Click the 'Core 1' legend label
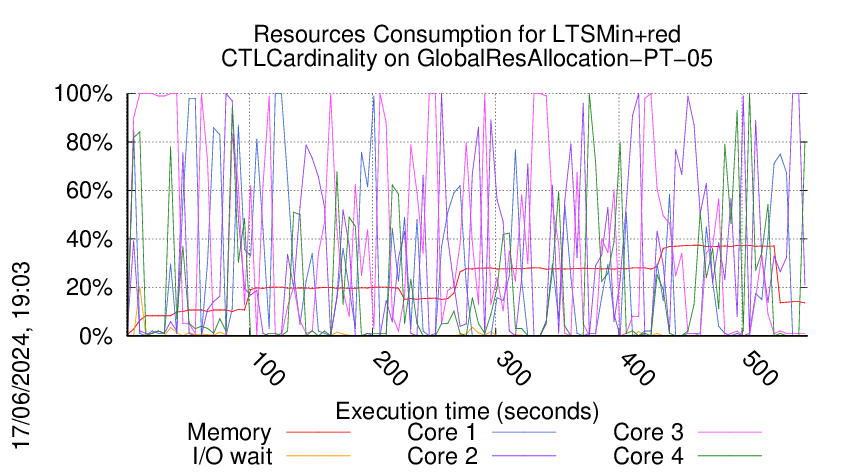Viewport: 850px width, 475px height. (442, 432)
